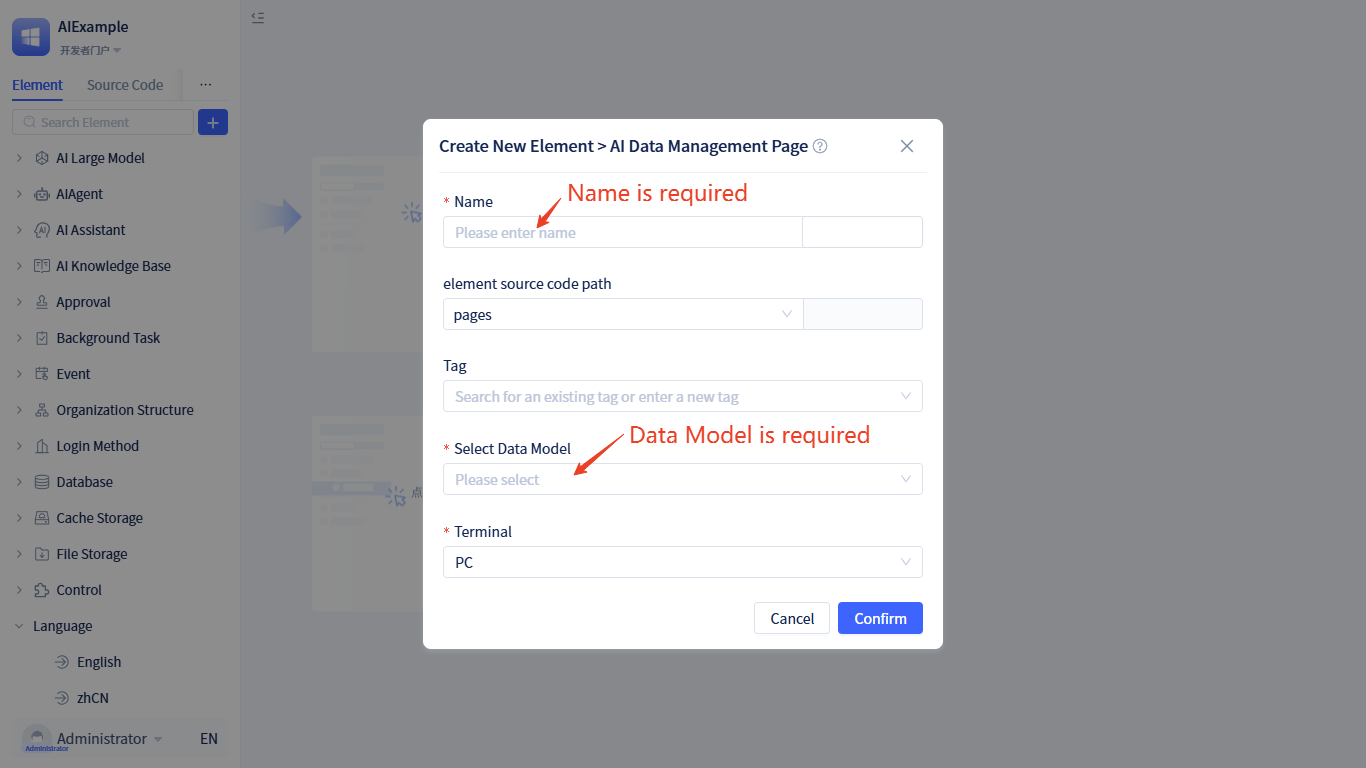
Task: Expand the AI Large Model tree node
Action: pyautogui.click(x=19, y=158)
